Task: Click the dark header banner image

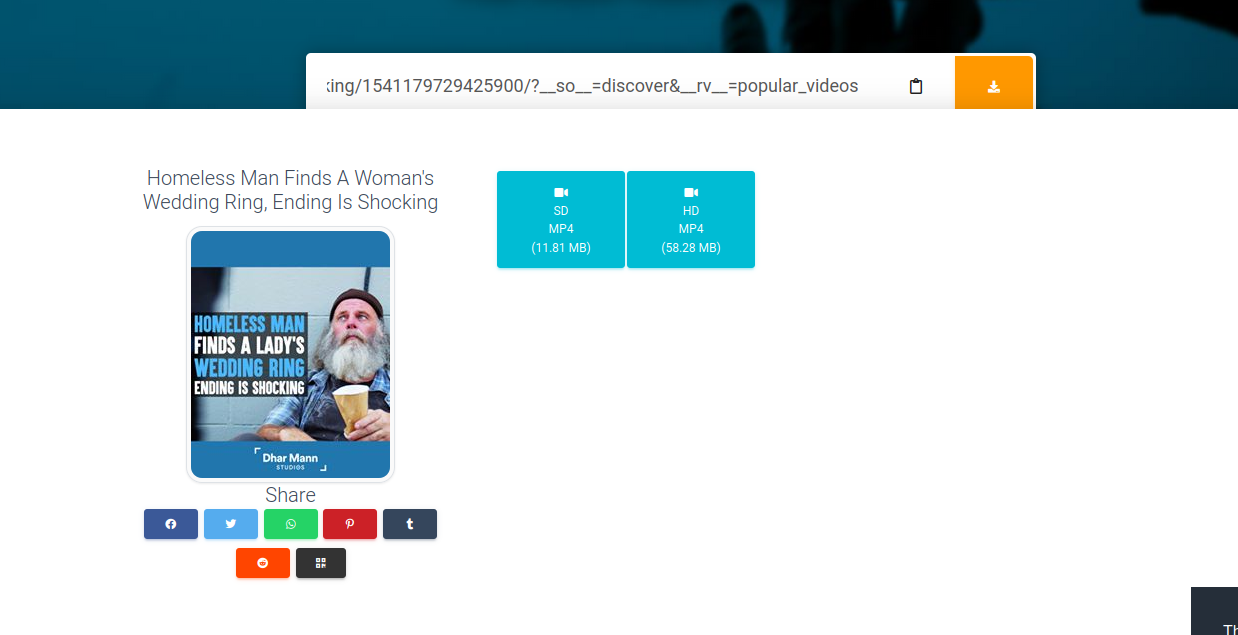Action: [x=150, y=50]
